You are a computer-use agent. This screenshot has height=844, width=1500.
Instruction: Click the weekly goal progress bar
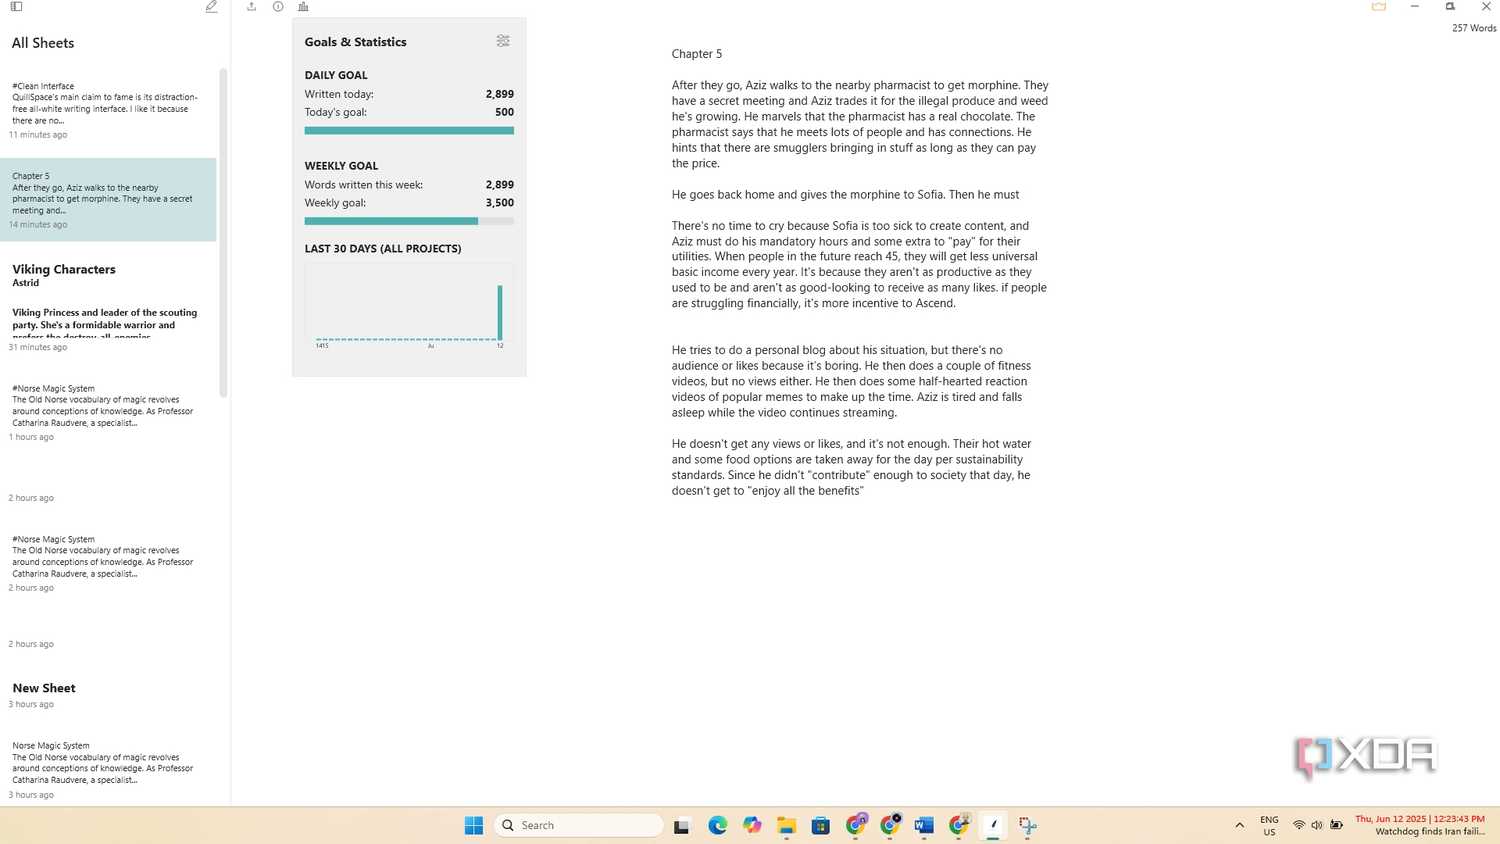pyautogui.click(x=409, y=221)
